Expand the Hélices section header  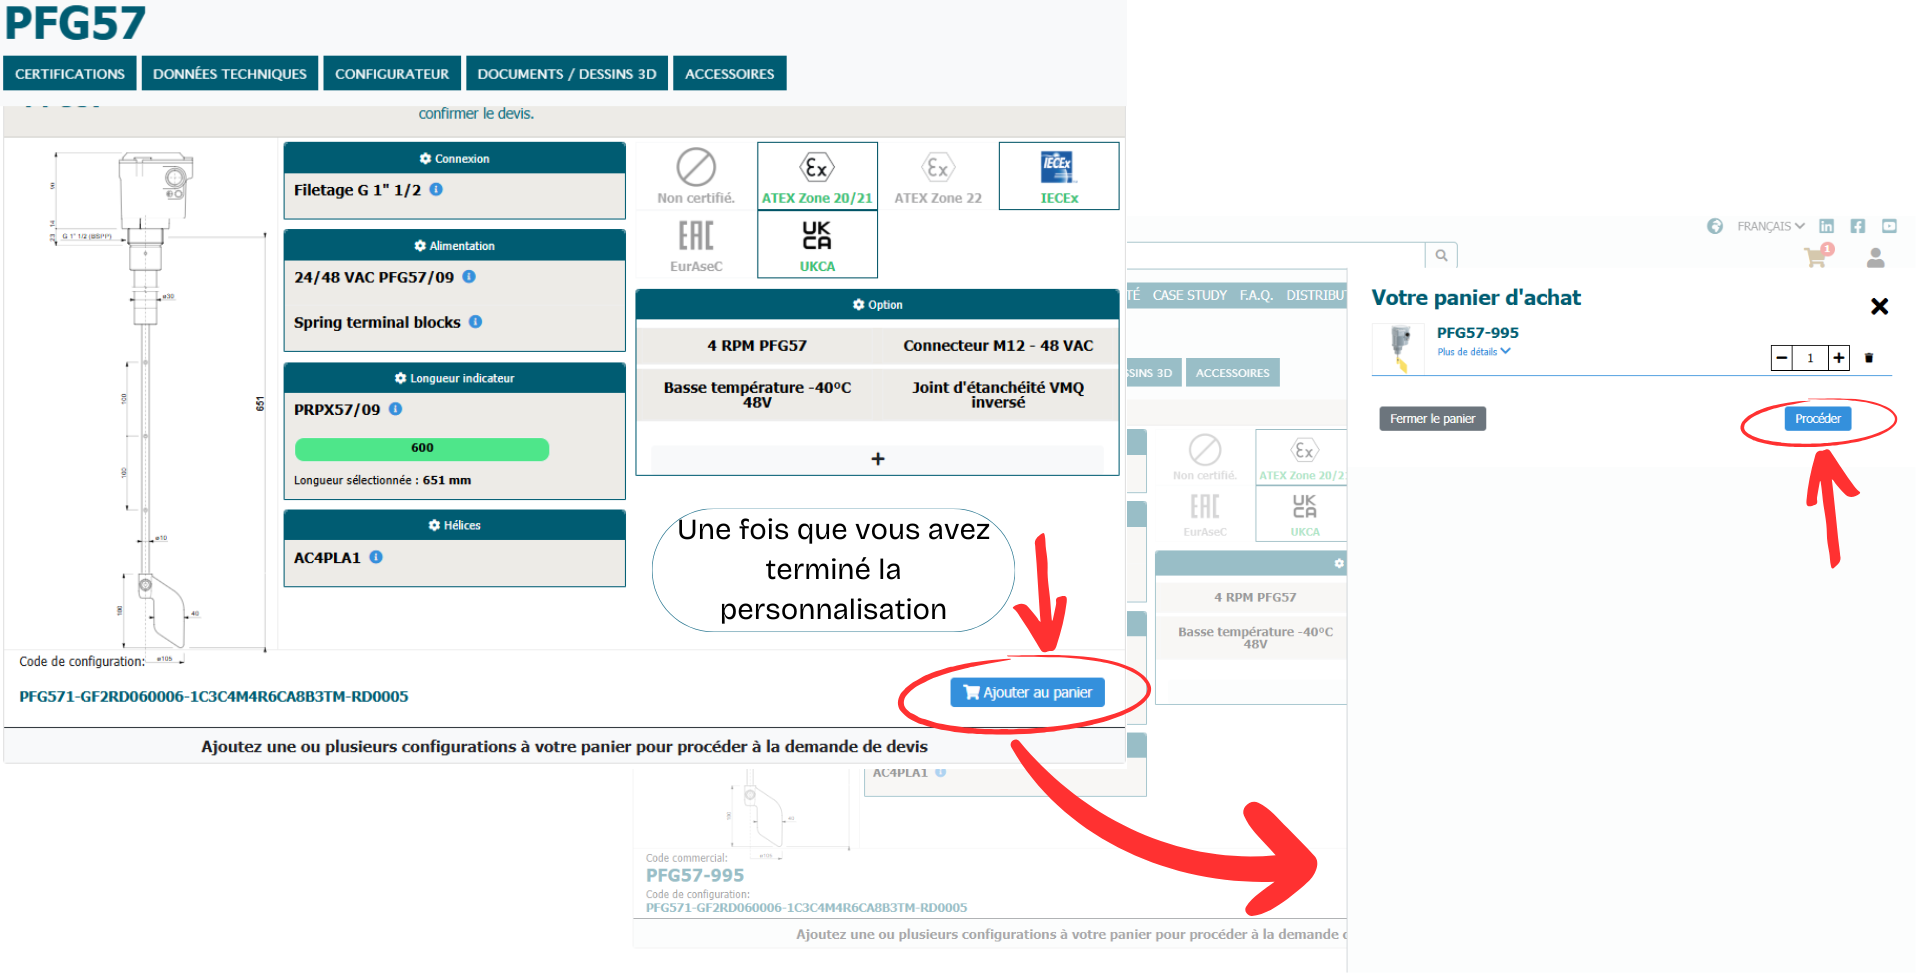click(455, 525)
